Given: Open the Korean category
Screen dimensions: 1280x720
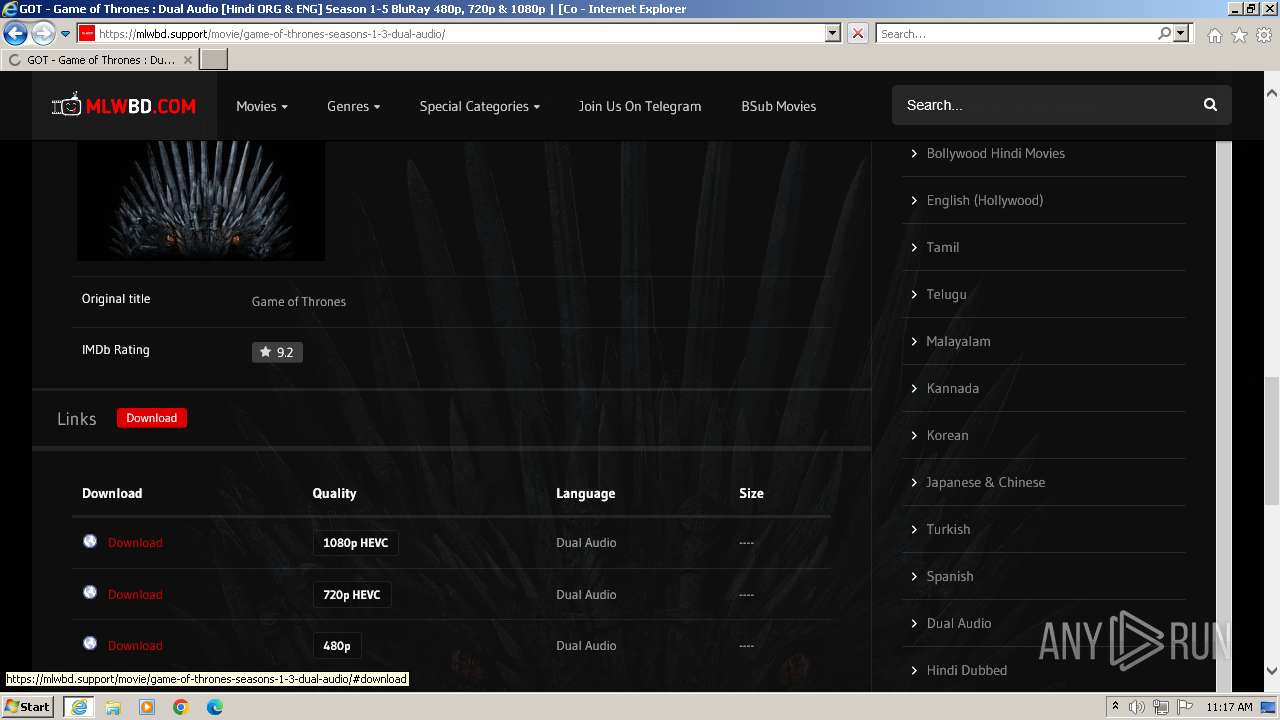Looking at the screenshot, I should (x=947, y=435).
